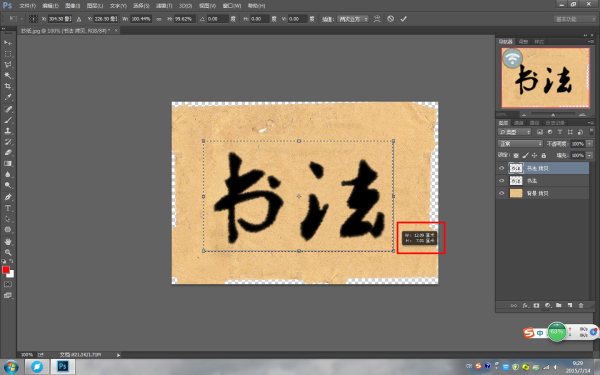Toggle lock position
The height and width of the screenshot is (375, 600).
coord(534,155)
